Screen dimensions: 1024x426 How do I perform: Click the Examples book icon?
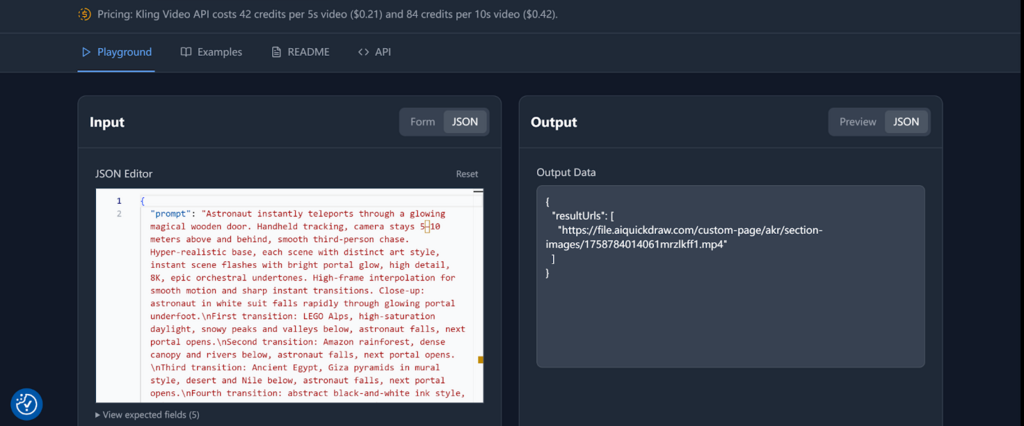[186, 52]
